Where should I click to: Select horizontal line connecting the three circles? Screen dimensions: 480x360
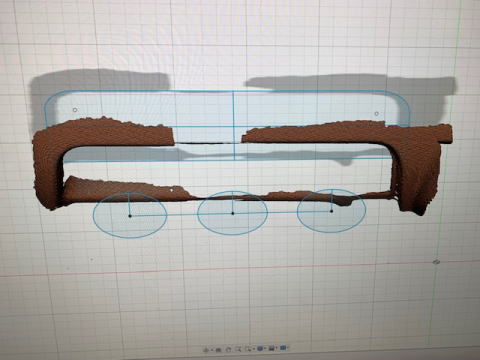231,214
